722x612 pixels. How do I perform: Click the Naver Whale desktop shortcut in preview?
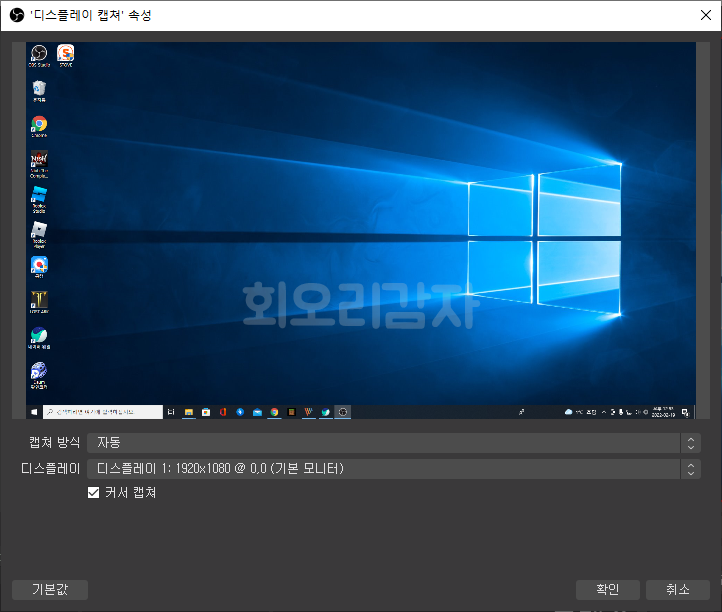coord(39,338)
